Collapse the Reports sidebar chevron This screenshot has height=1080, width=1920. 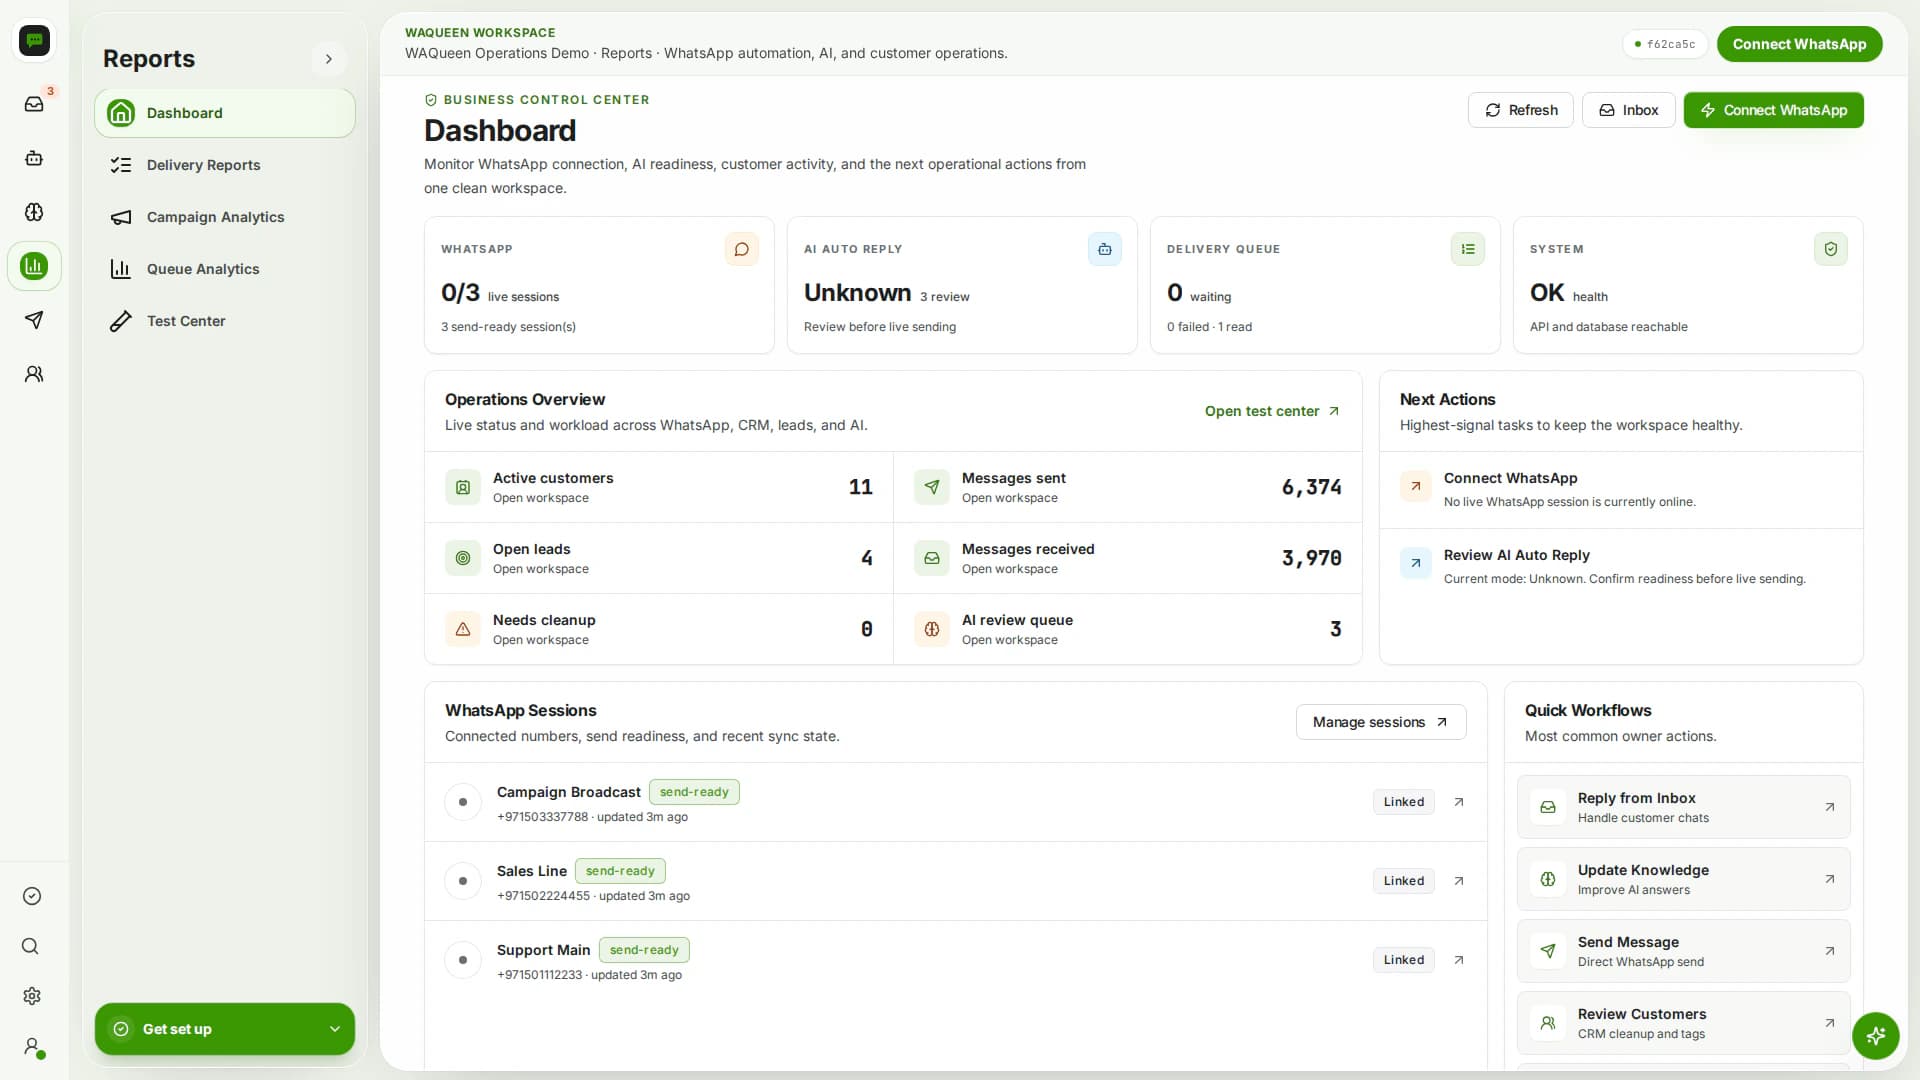(329, 59)
